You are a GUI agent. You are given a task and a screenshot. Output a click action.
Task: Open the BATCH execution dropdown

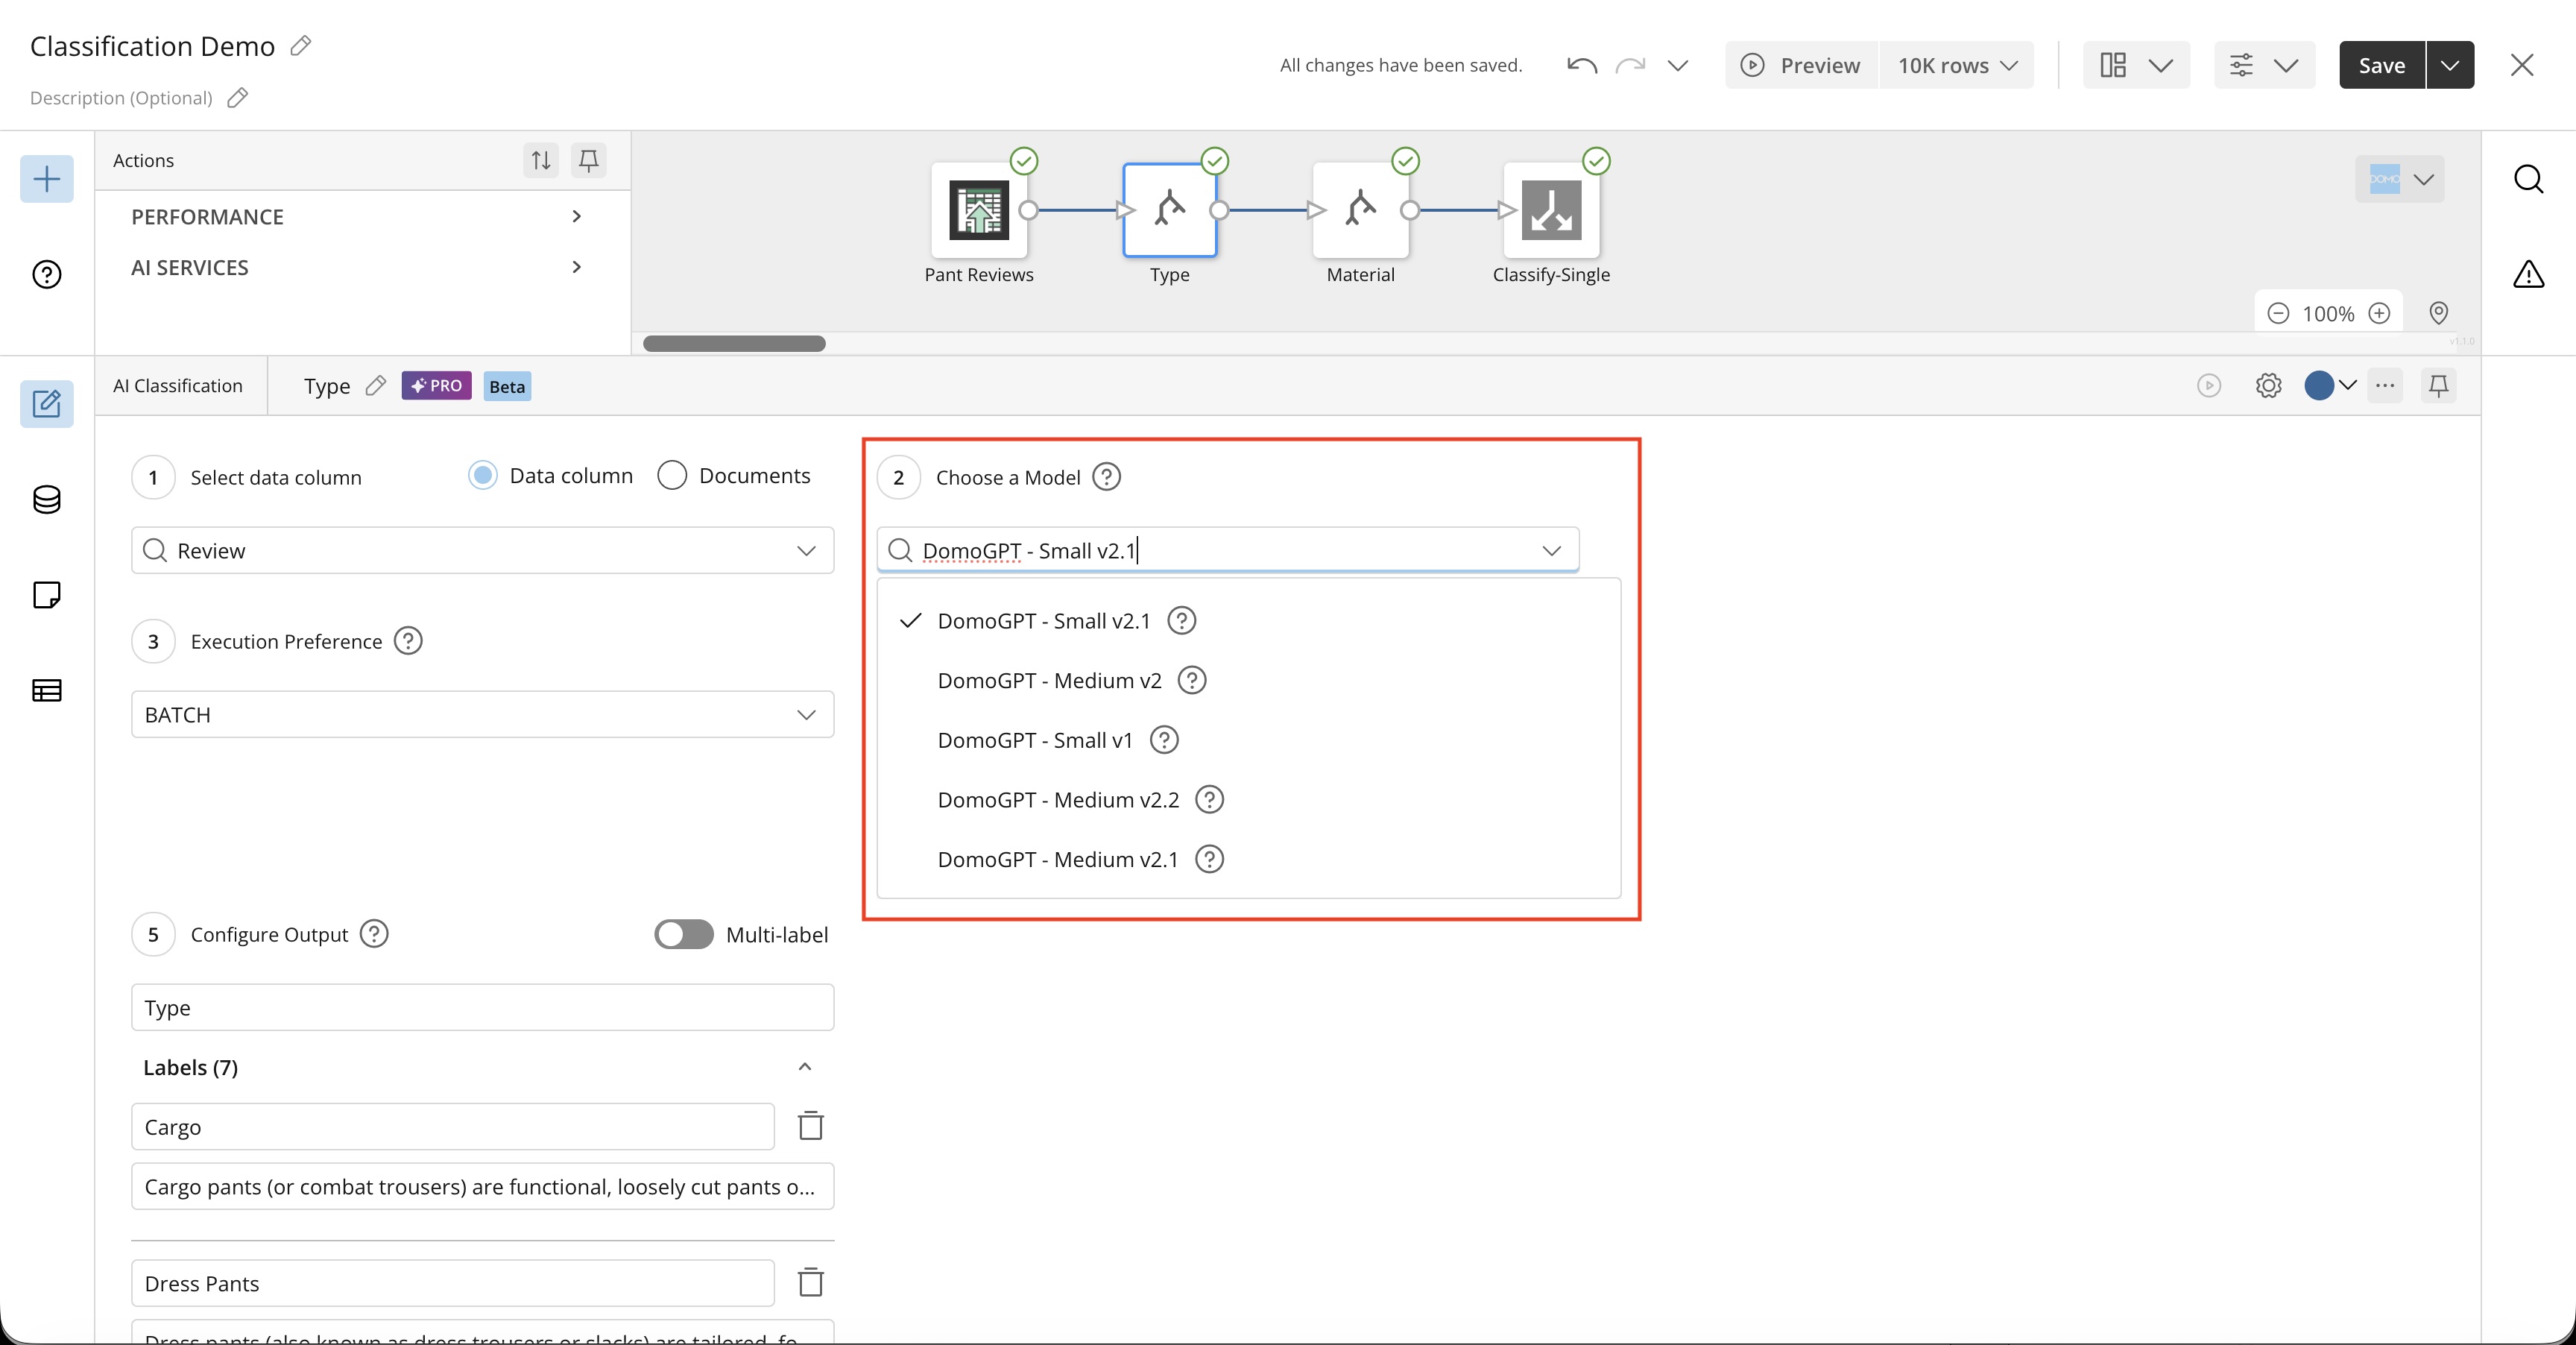(x=483, y=714)
